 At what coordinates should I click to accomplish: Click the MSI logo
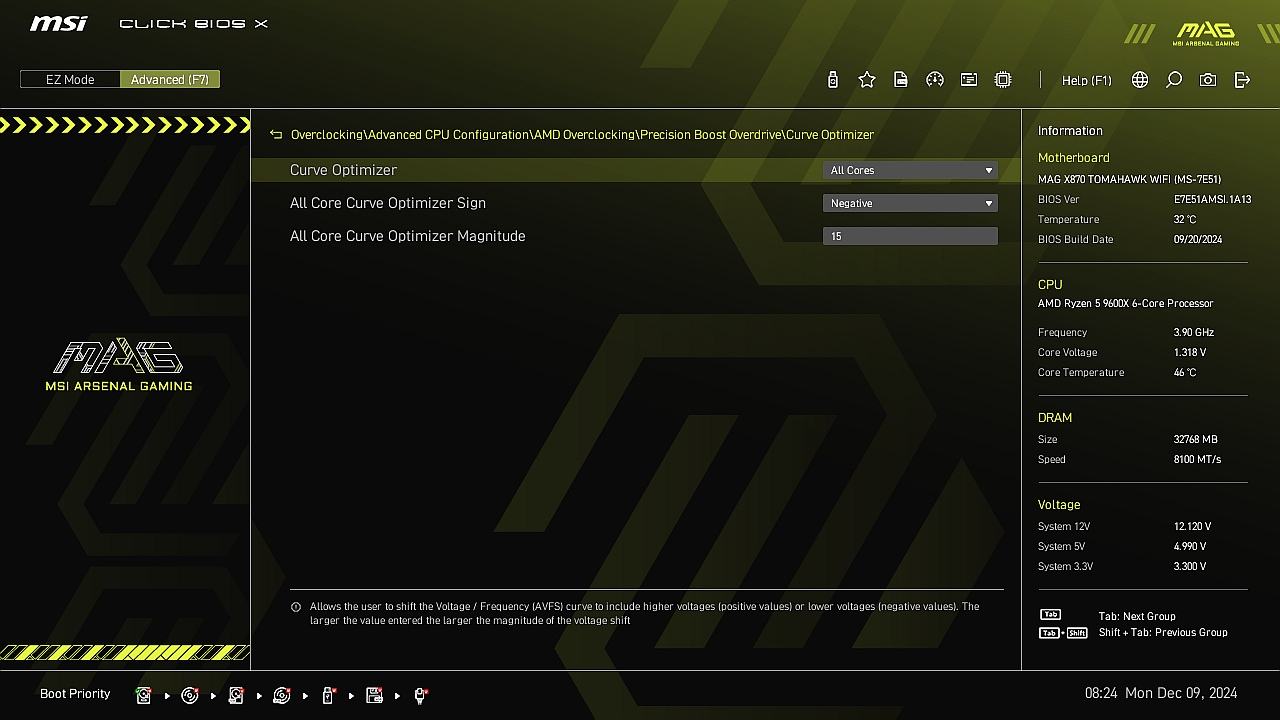(59, 23)
